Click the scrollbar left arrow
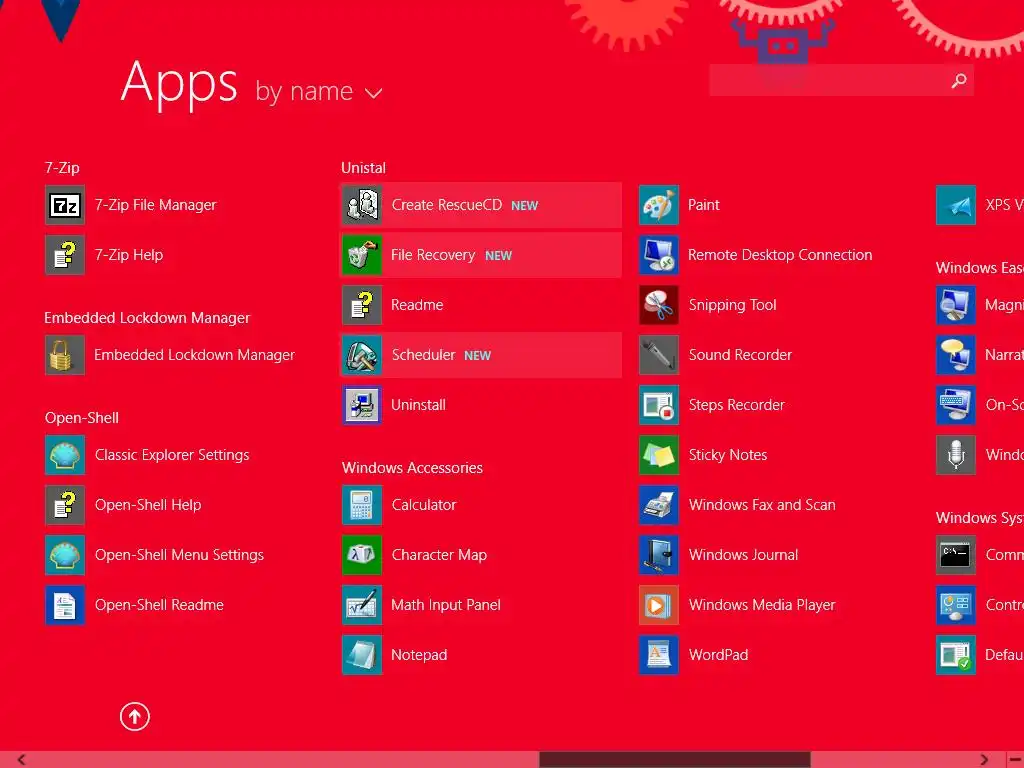Image resolution: width=1024 pixels, height=768 pixels. [22, 760]
